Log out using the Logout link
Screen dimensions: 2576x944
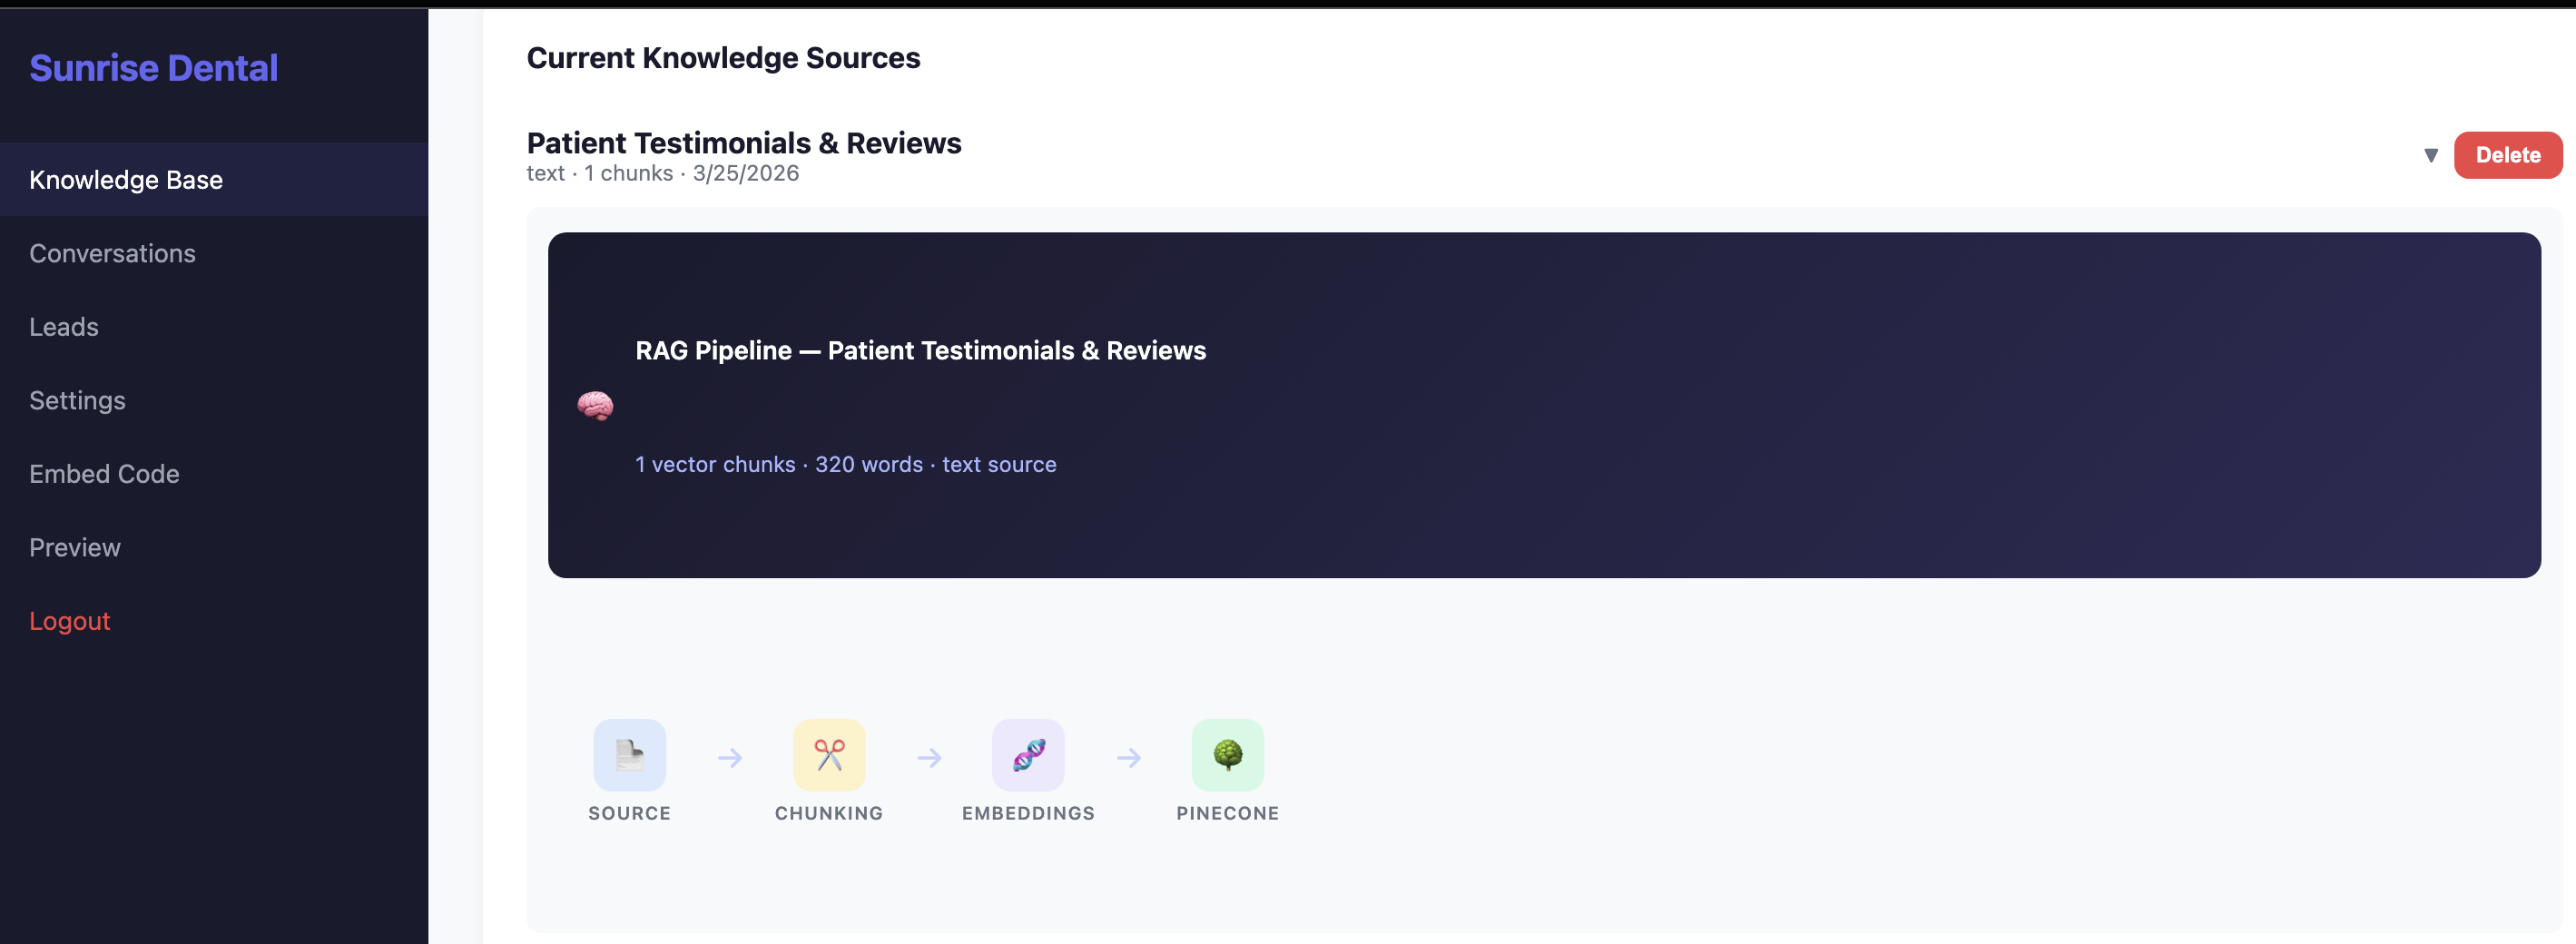(x=69, y=621)
